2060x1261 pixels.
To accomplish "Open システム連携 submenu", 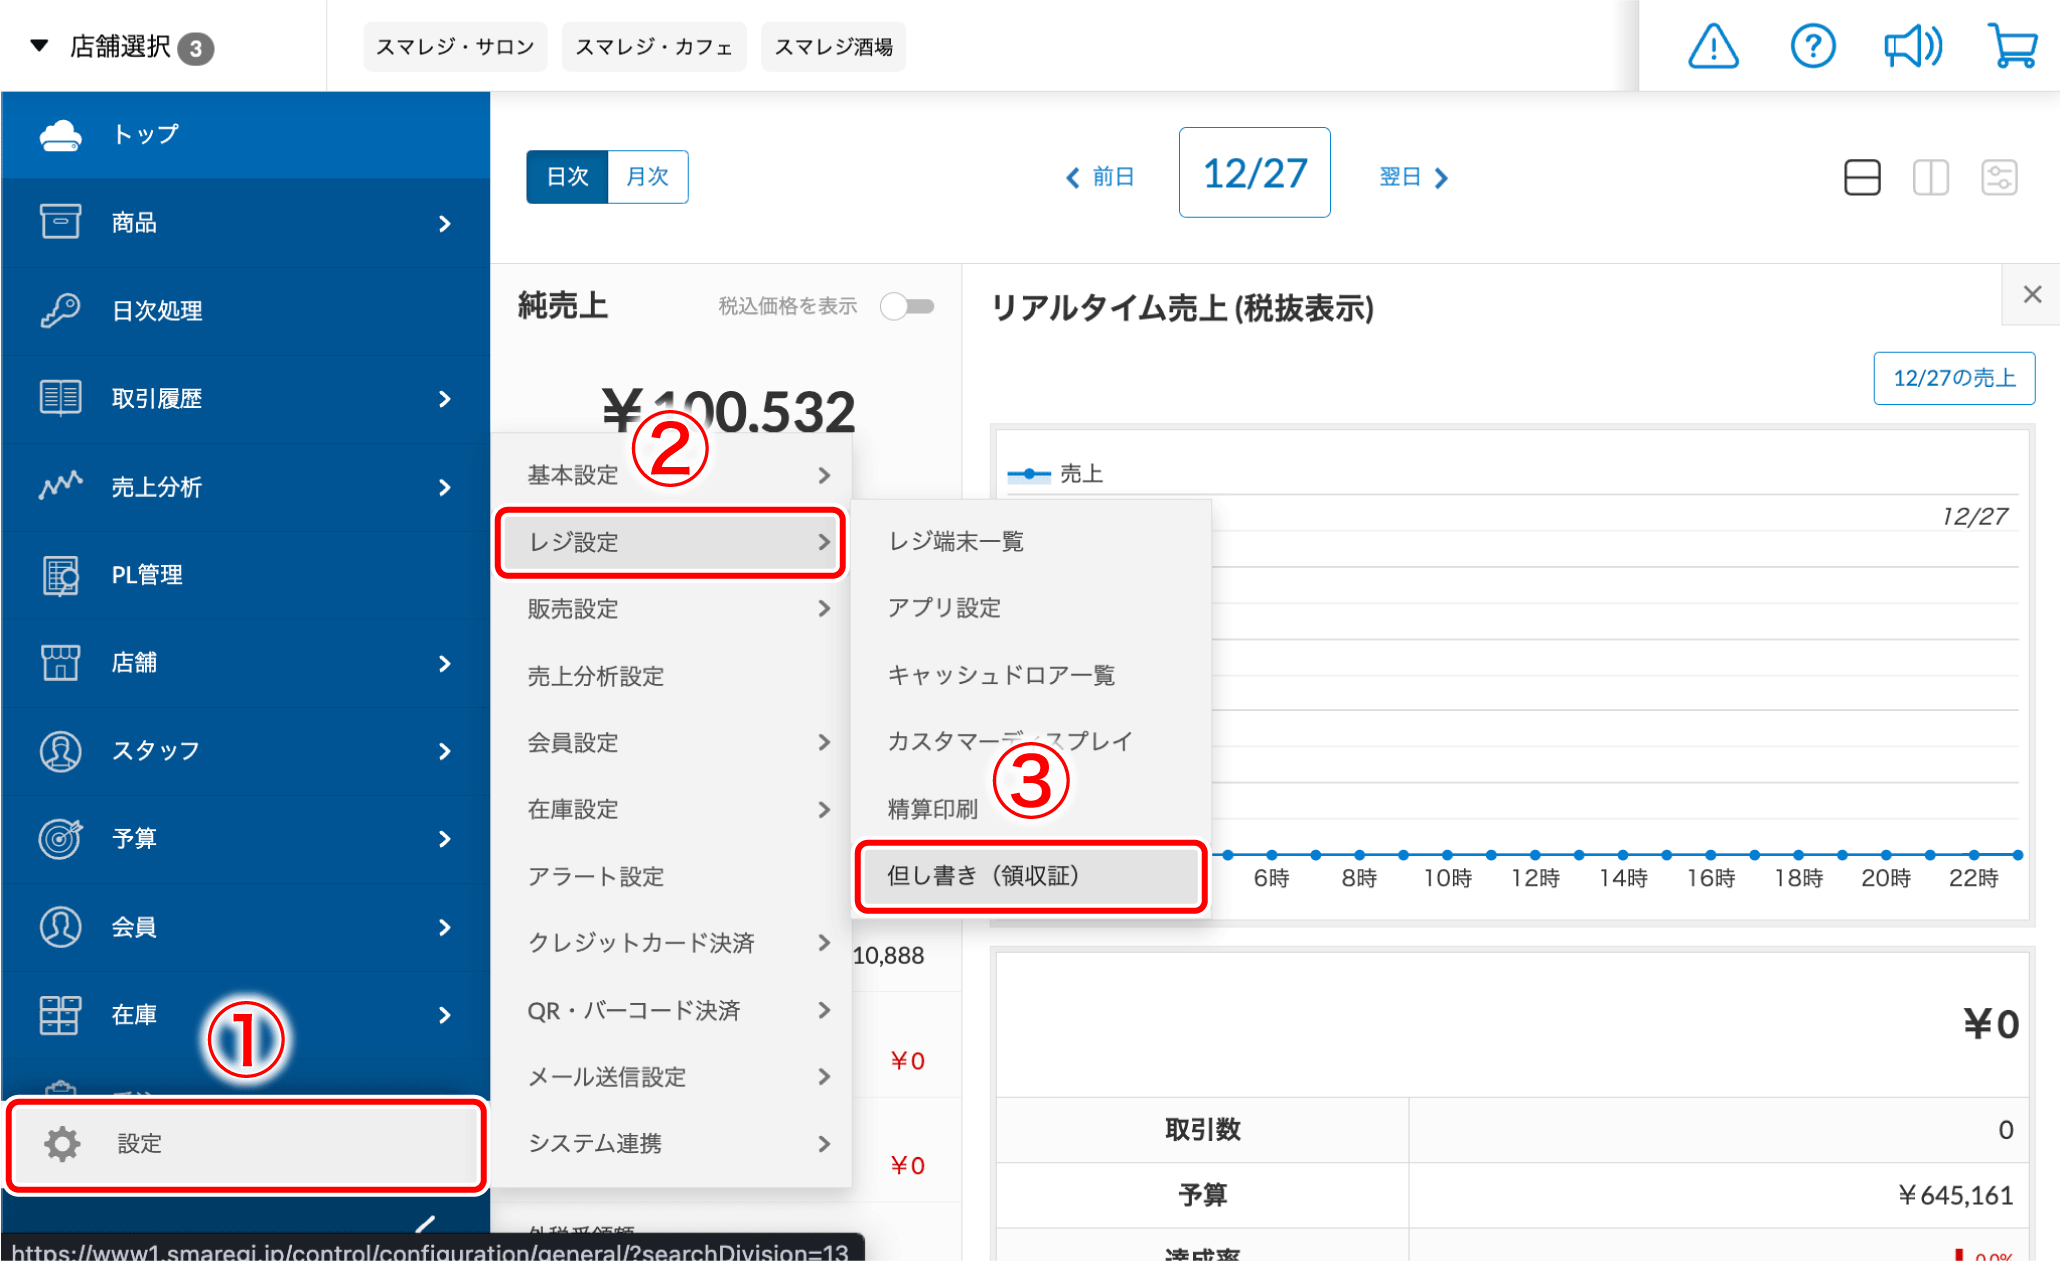I will click(x=671, y=1144).
